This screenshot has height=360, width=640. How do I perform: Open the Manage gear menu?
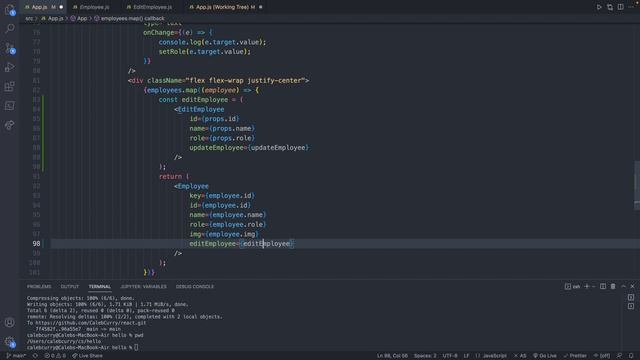[x=10, y=342]
